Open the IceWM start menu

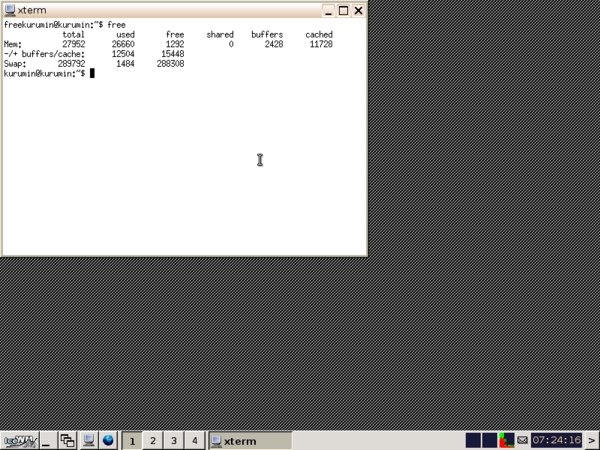19,441
